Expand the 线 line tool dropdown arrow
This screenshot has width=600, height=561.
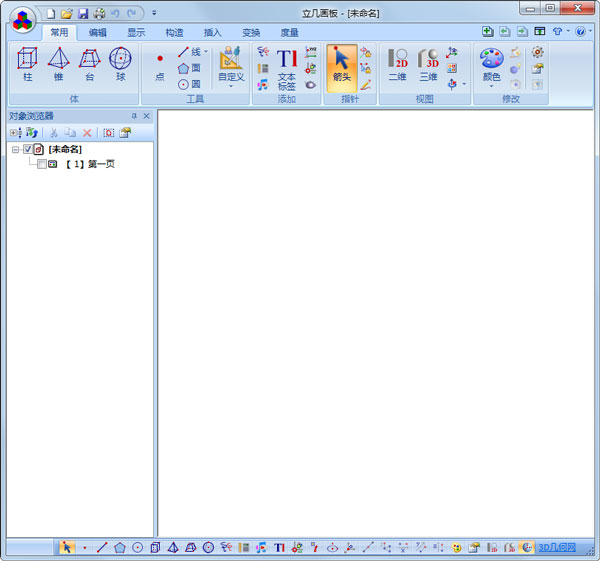tap(206, 52)
